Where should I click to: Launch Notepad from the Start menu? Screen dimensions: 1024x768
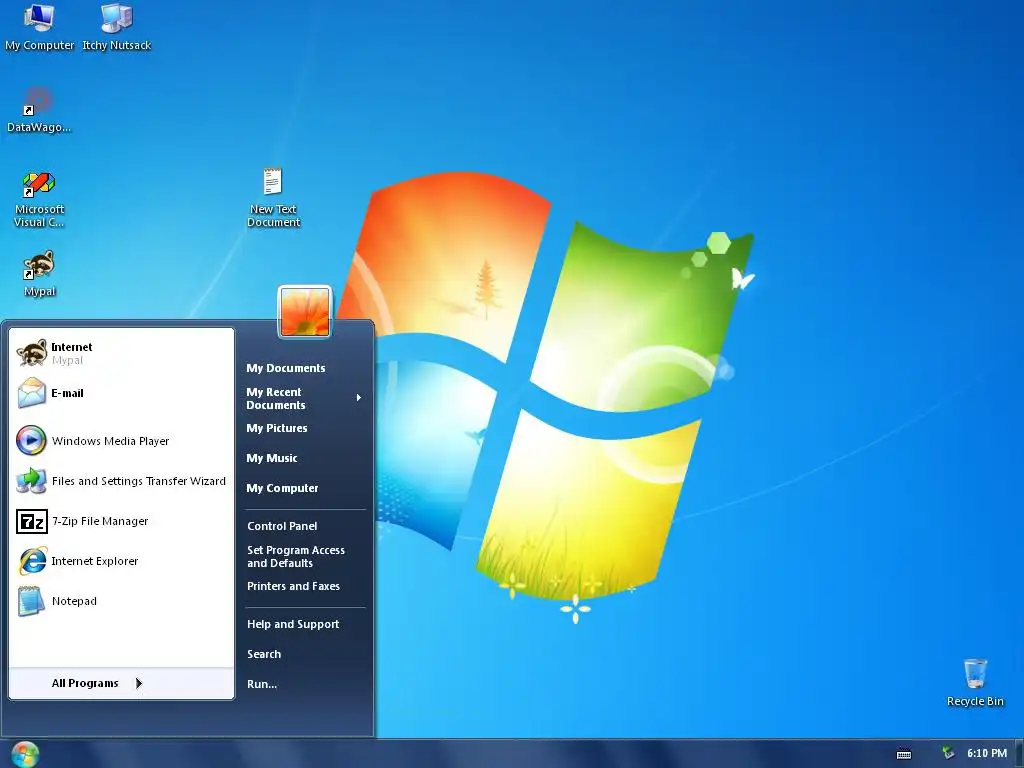[121, 601]
